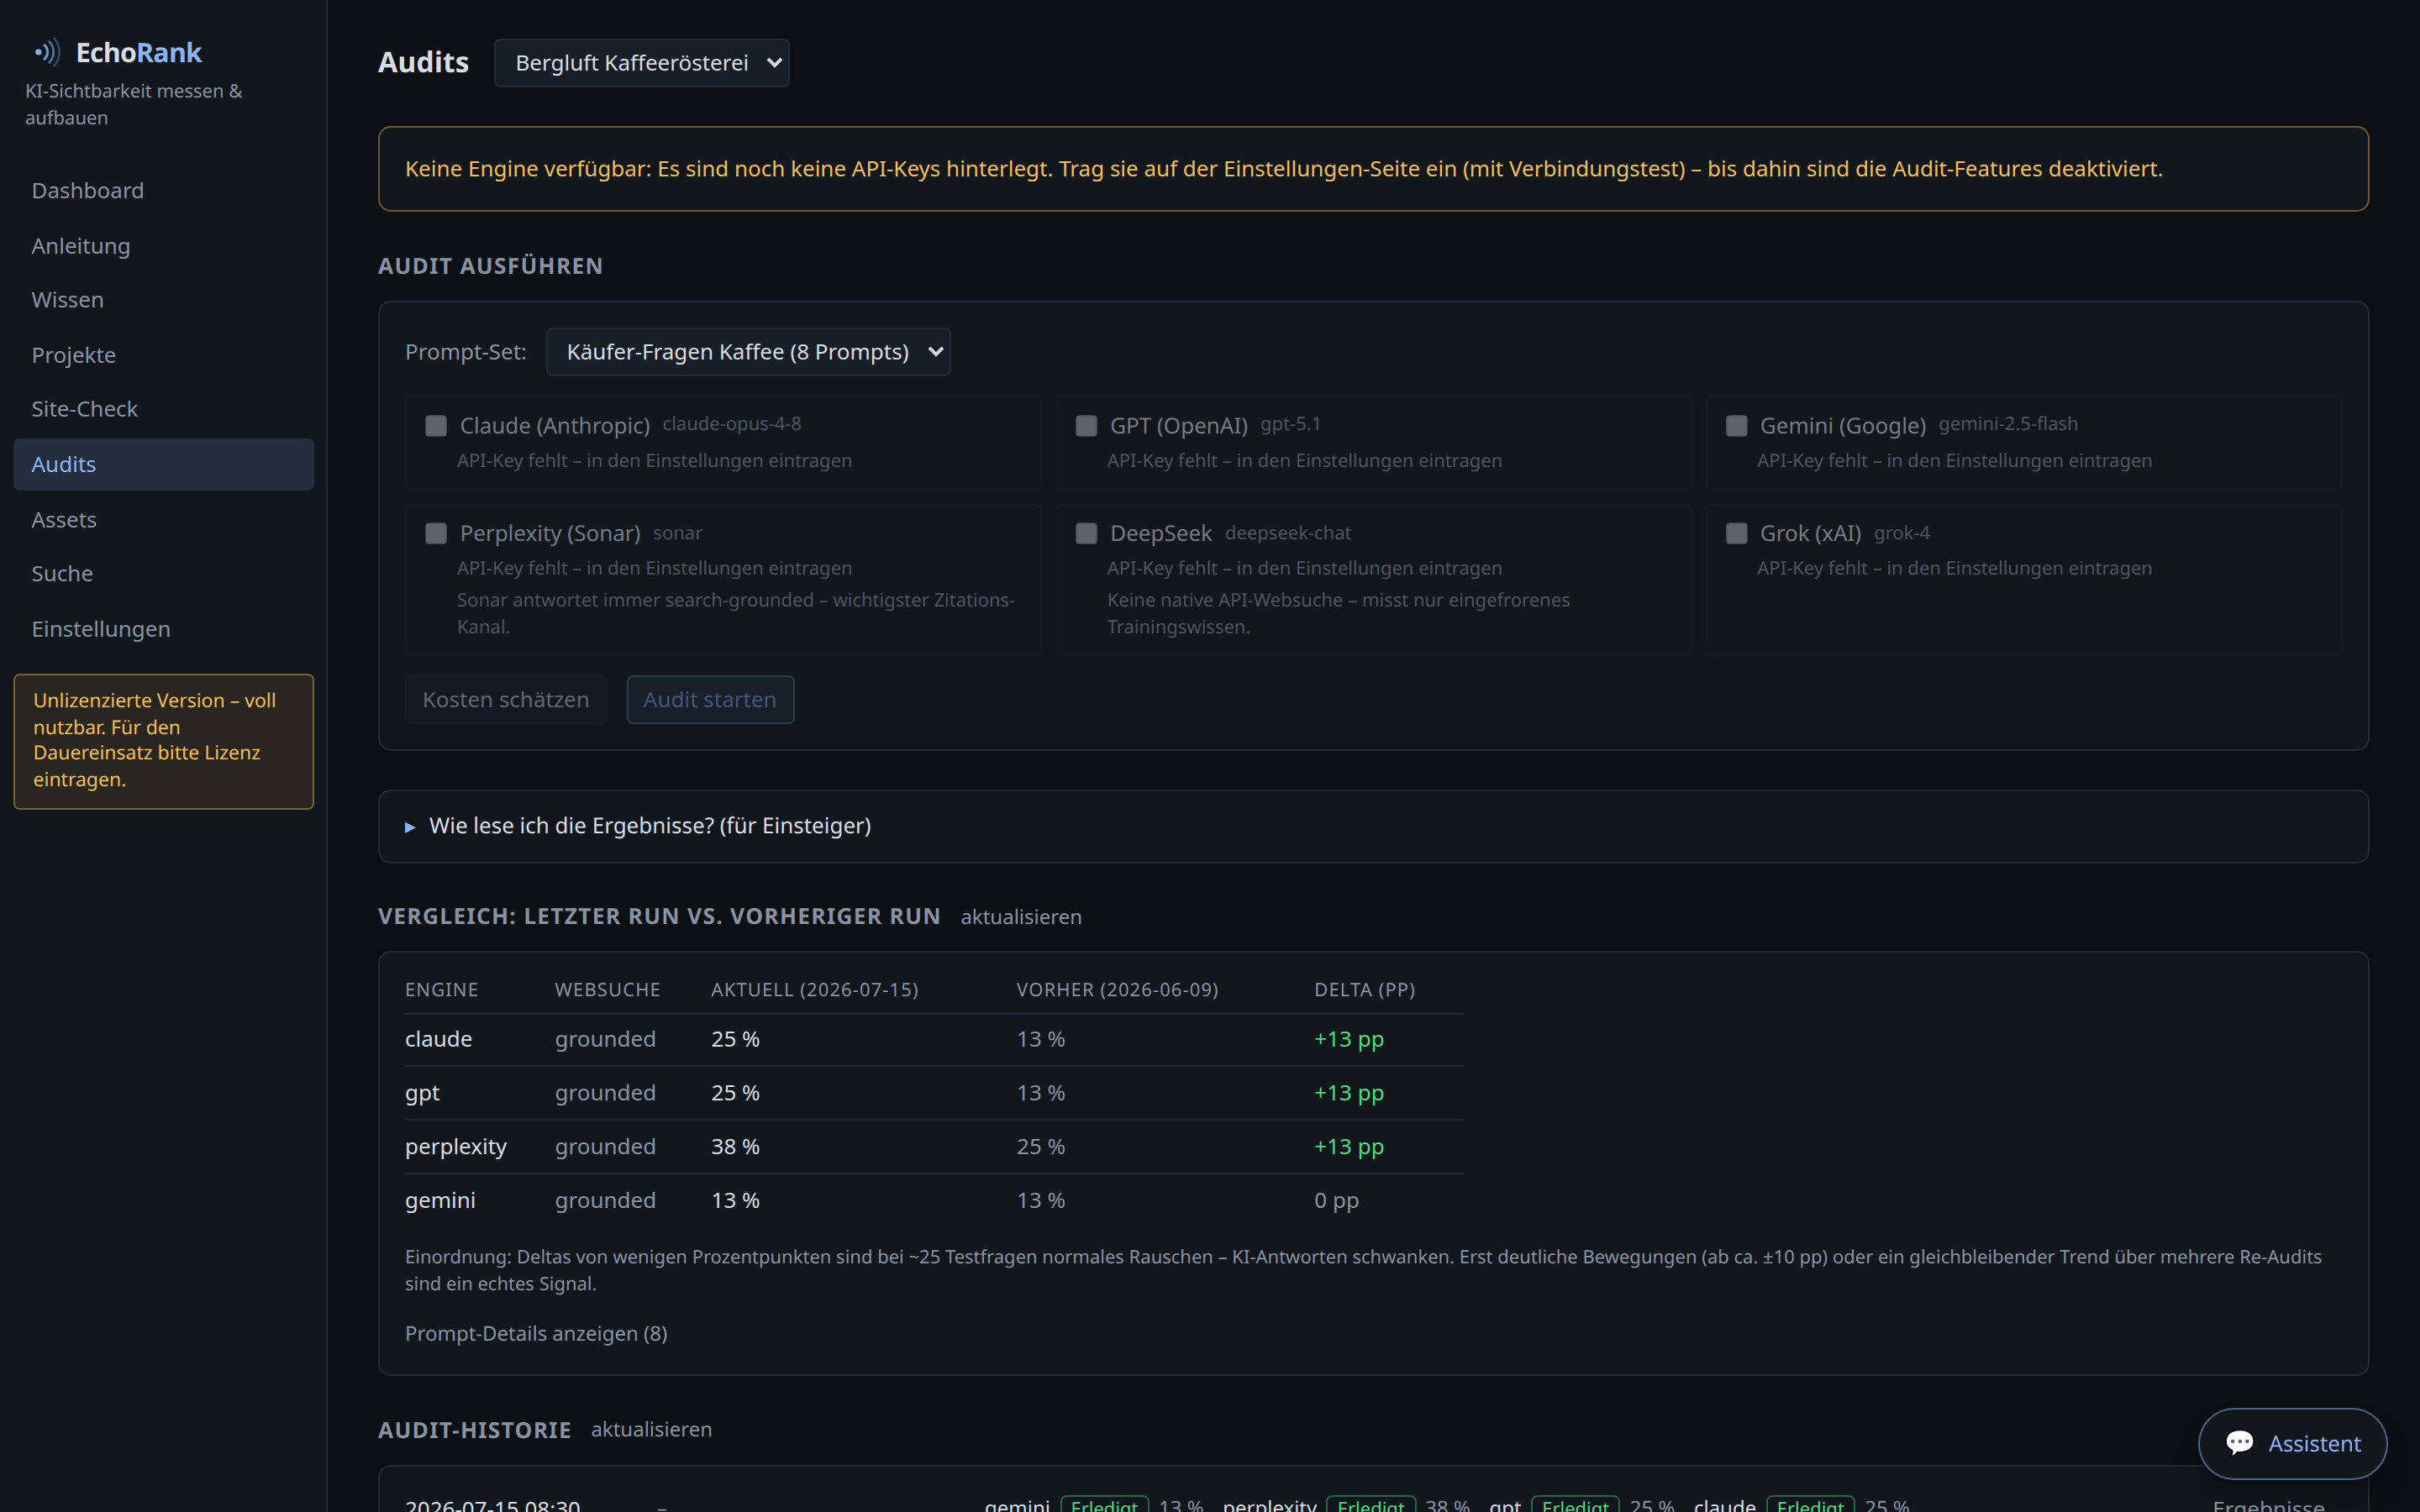Image resolution: width=2420 pixels, height=1512 pixels.
Task: Tick the DeepSeek engine checkbox
Action: coord(1086,533)
